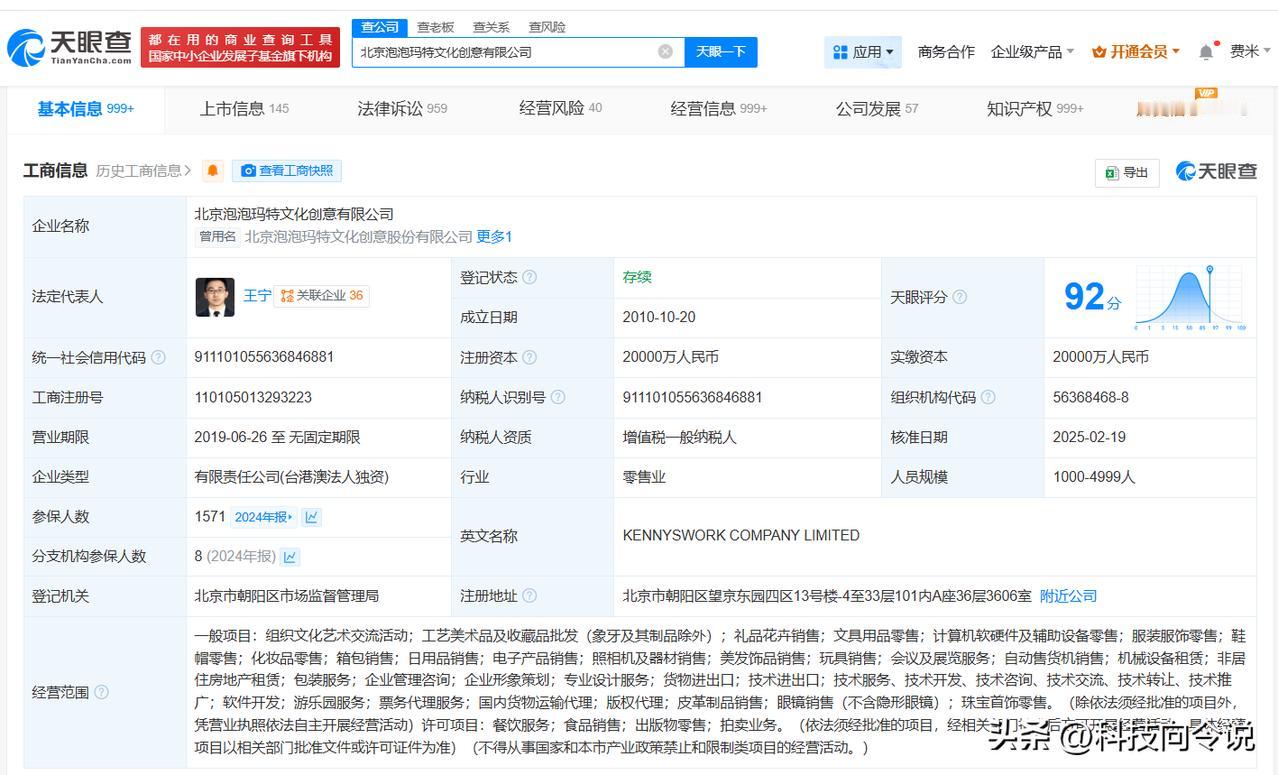Click the 存续 registration status
The image size is (1278, 775).
pyautogui.click(x=637, y=277)
